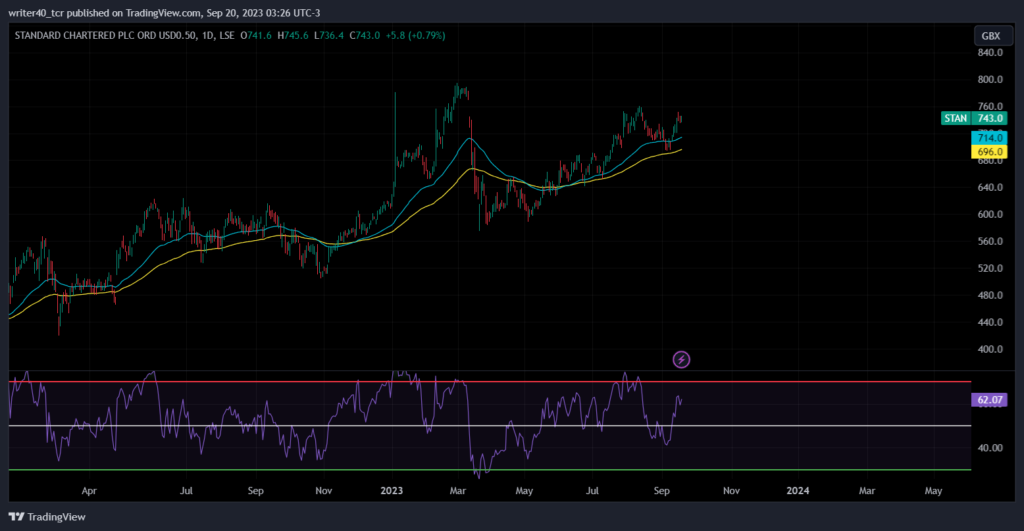Click the white RSI midline
This screenshot has width=1024, height=531.
490,426
